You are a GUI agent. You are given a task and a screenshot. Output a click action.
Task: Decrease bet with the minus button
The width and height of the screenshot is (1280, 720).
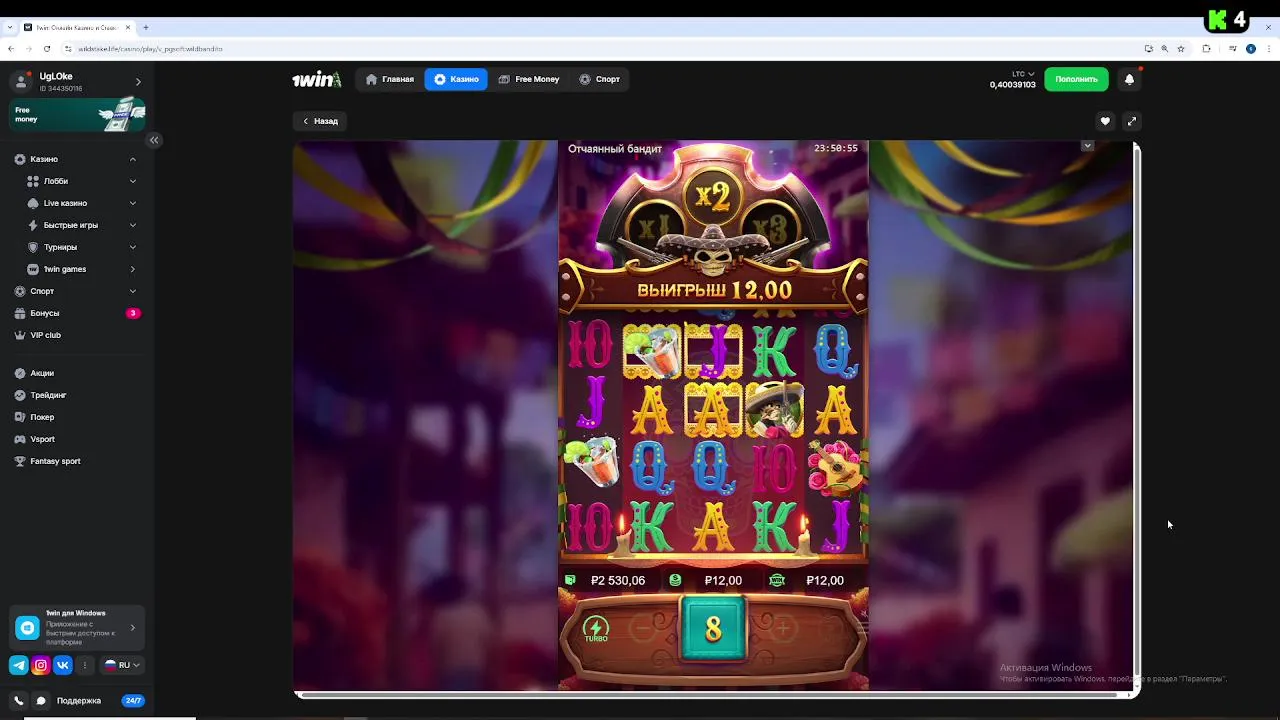tap(642, 629)
